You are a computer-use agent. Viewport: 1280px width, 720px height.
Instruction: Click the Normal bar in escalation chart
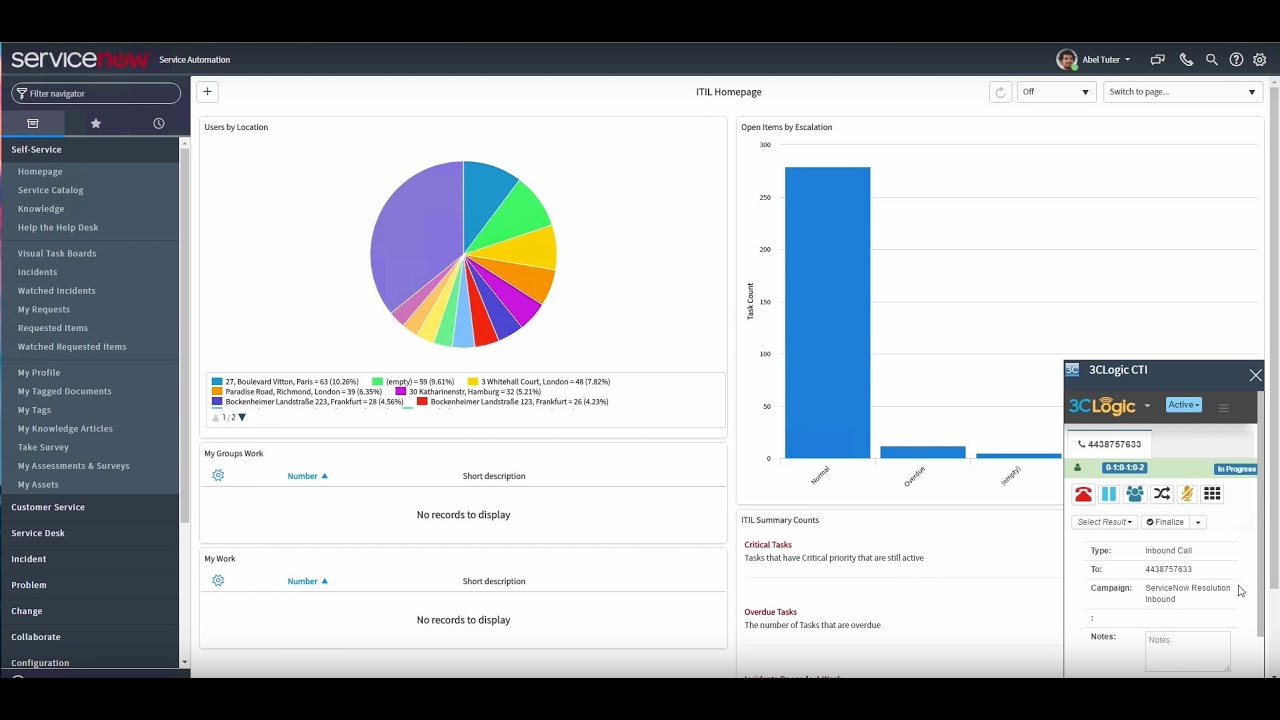(827, 313)
